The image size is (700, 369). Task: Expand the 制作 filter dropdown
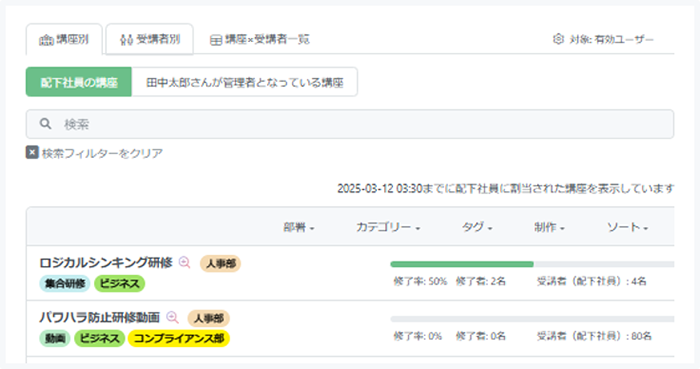(x=549, y=228)
